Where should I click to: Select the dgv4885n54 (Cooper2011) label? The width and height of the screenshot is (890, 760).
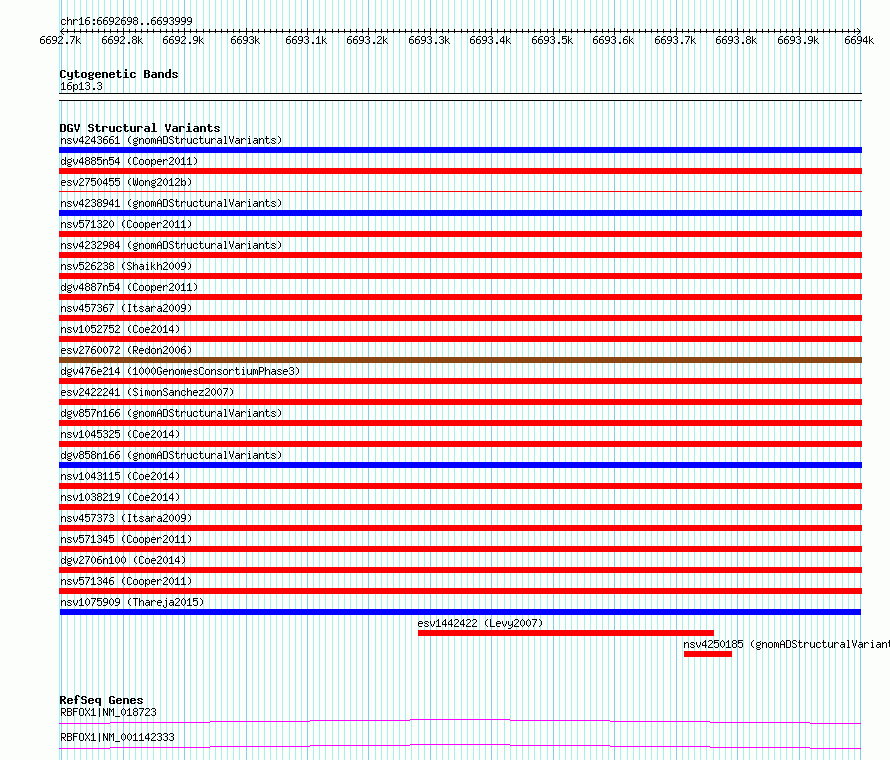(129, 161)
